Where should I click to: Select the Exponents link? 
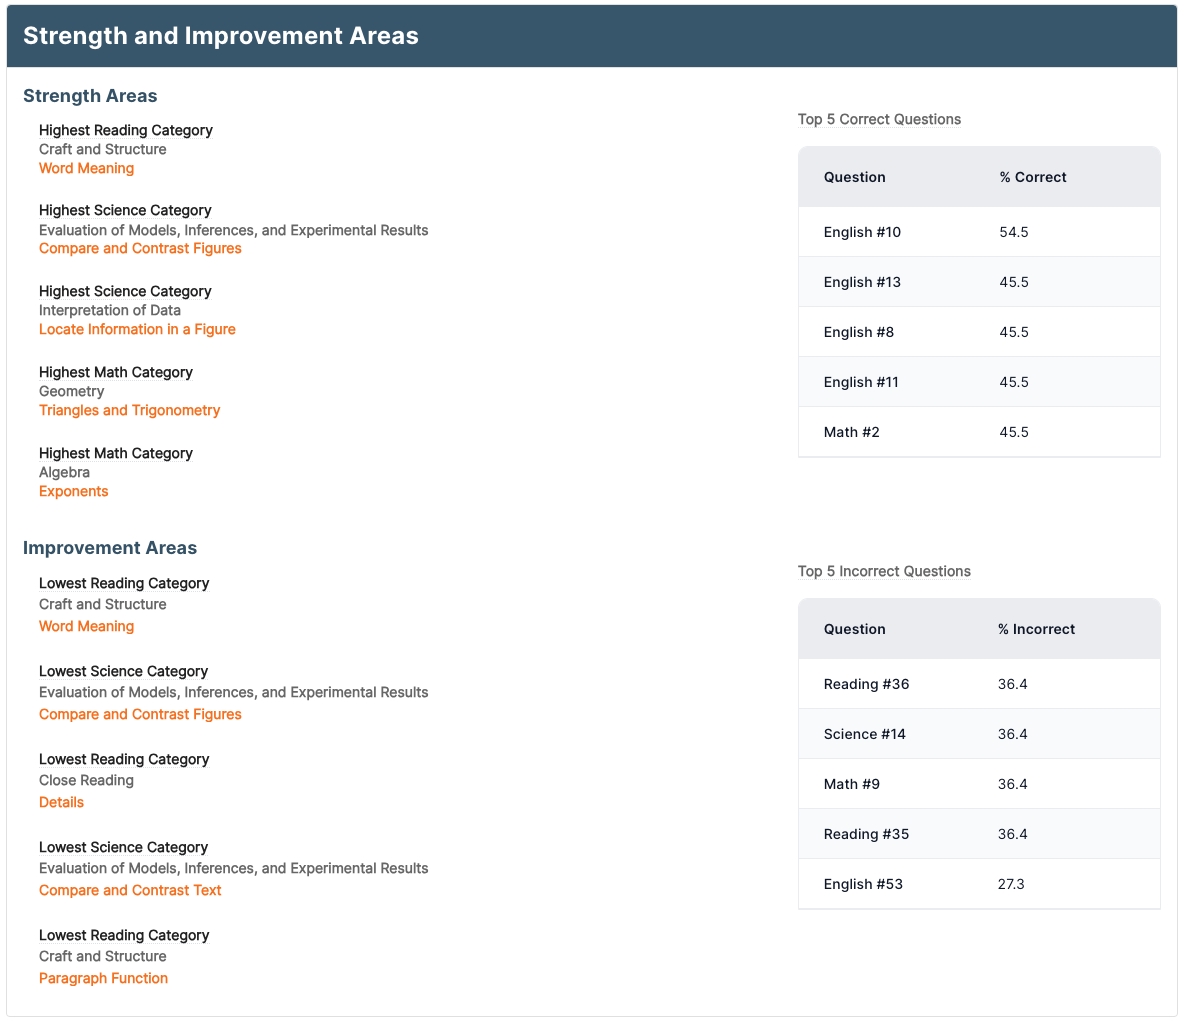[73, 491]
